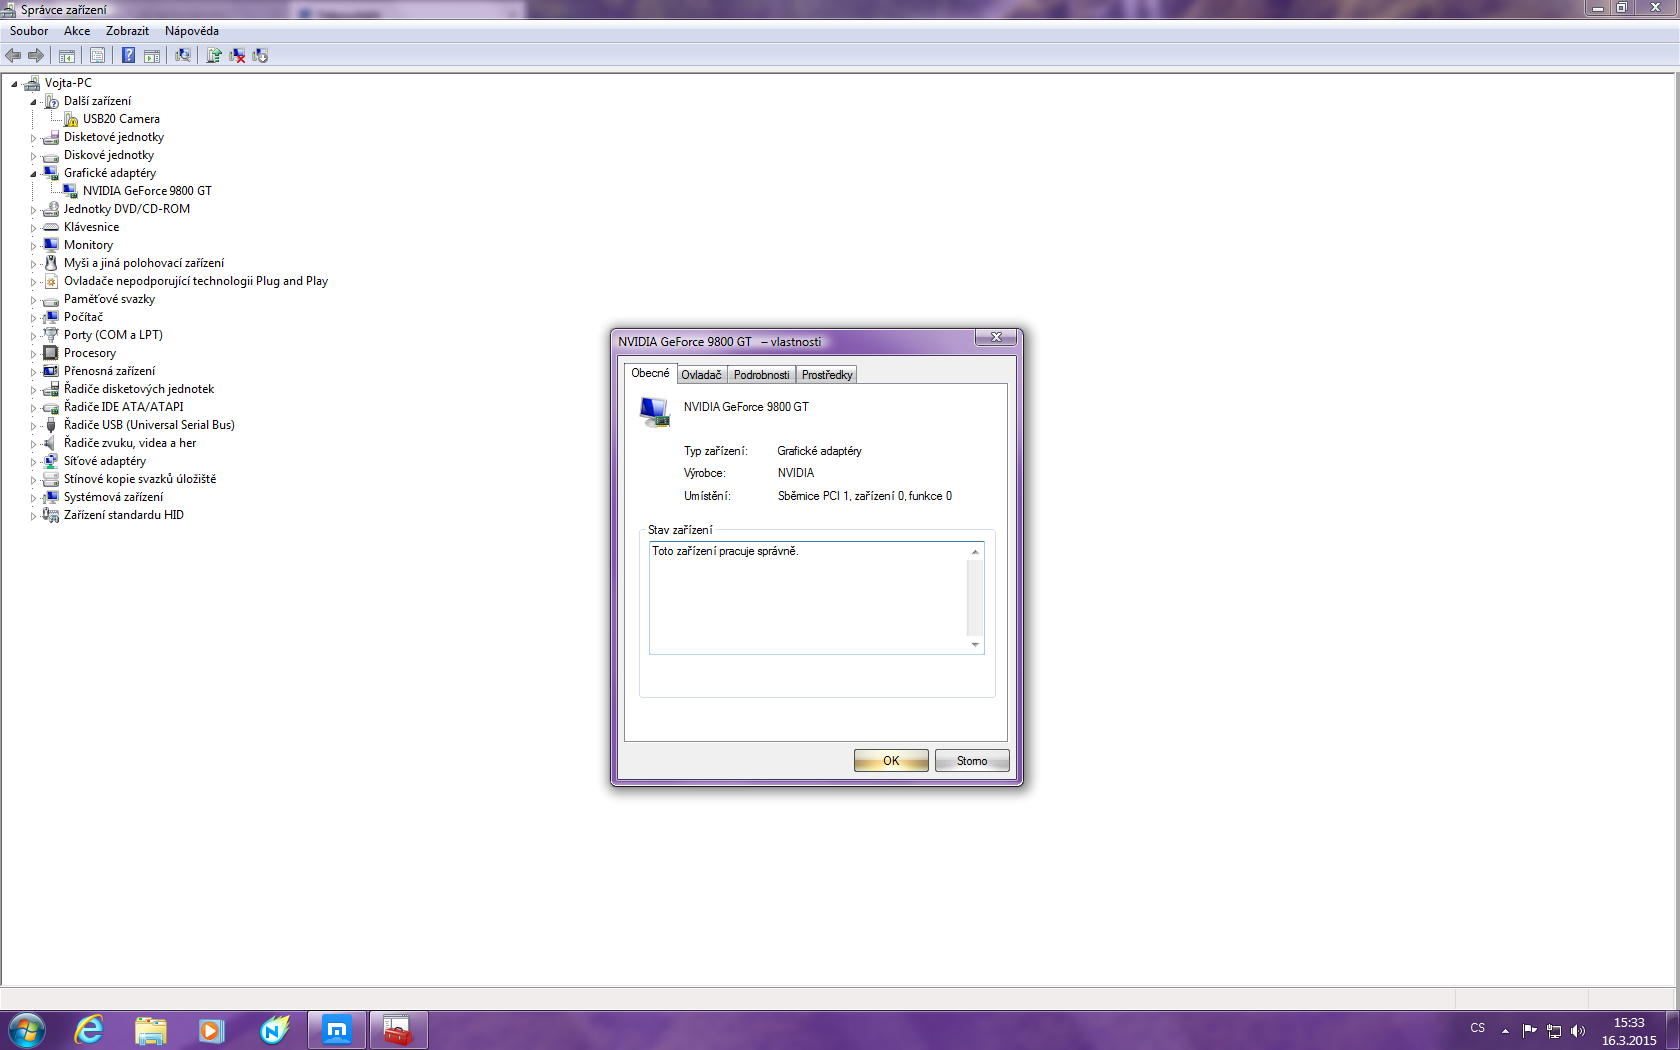Click the Back arrow in toolbar

13,55
